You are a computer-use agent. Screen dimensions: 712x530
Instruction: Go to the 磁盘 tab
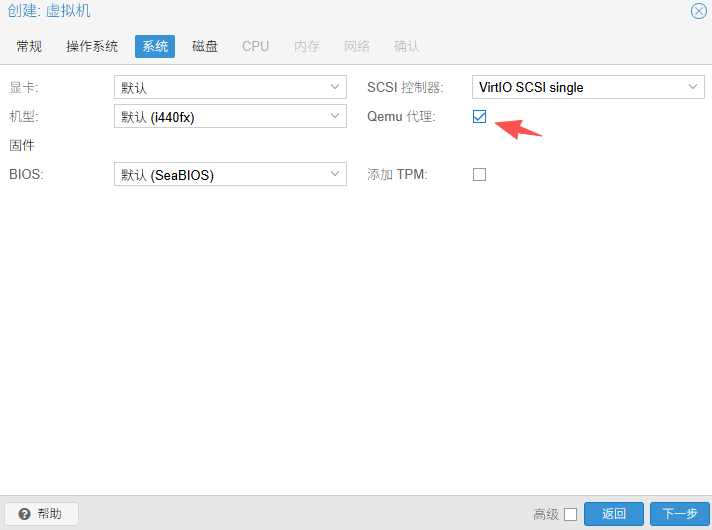click(x=205, y=46)
